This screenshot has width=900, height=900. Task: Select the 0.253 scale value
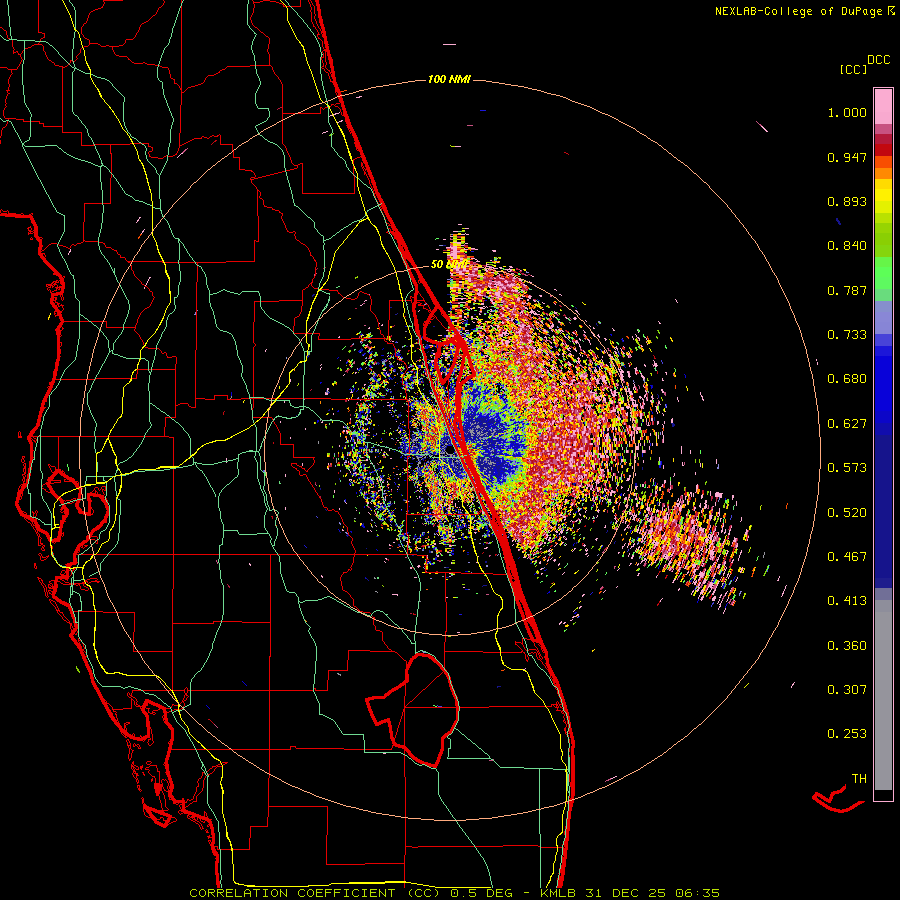(x=847, y=734)
